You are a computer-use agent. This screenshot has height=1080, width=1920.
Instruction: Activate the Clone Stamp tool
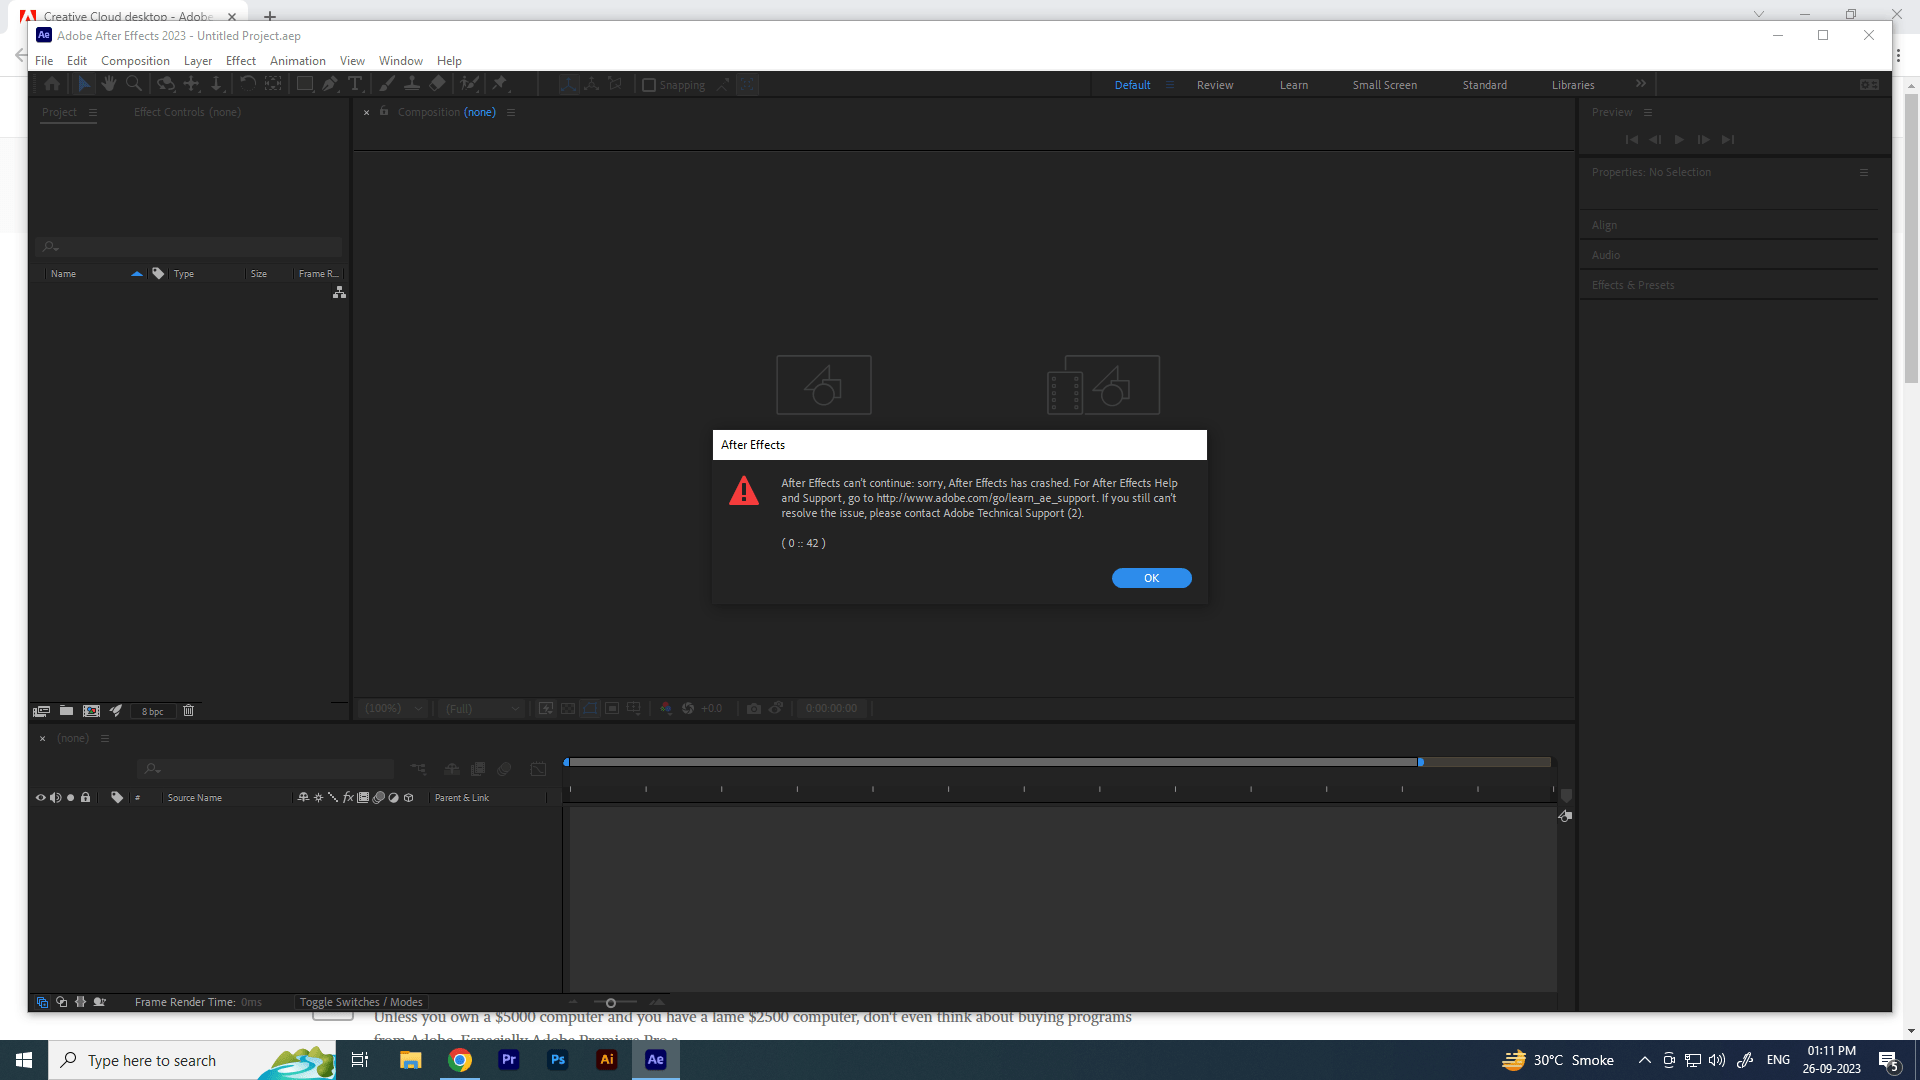coord(412,84)
